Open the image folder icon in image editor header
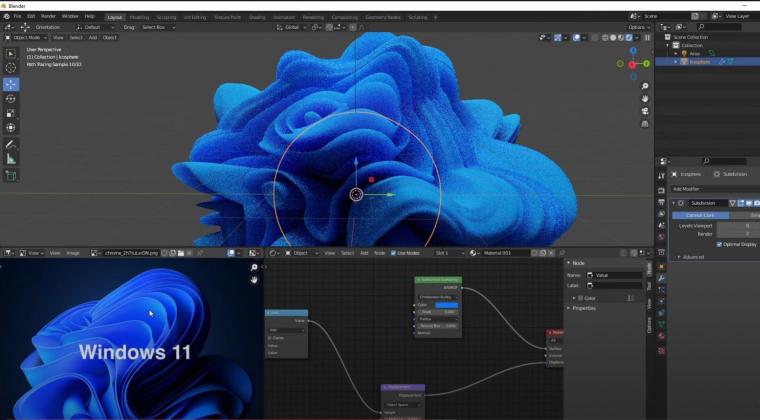Image resolution: width=760 pixels, height=420 pixels. click(x=181, y=253)
